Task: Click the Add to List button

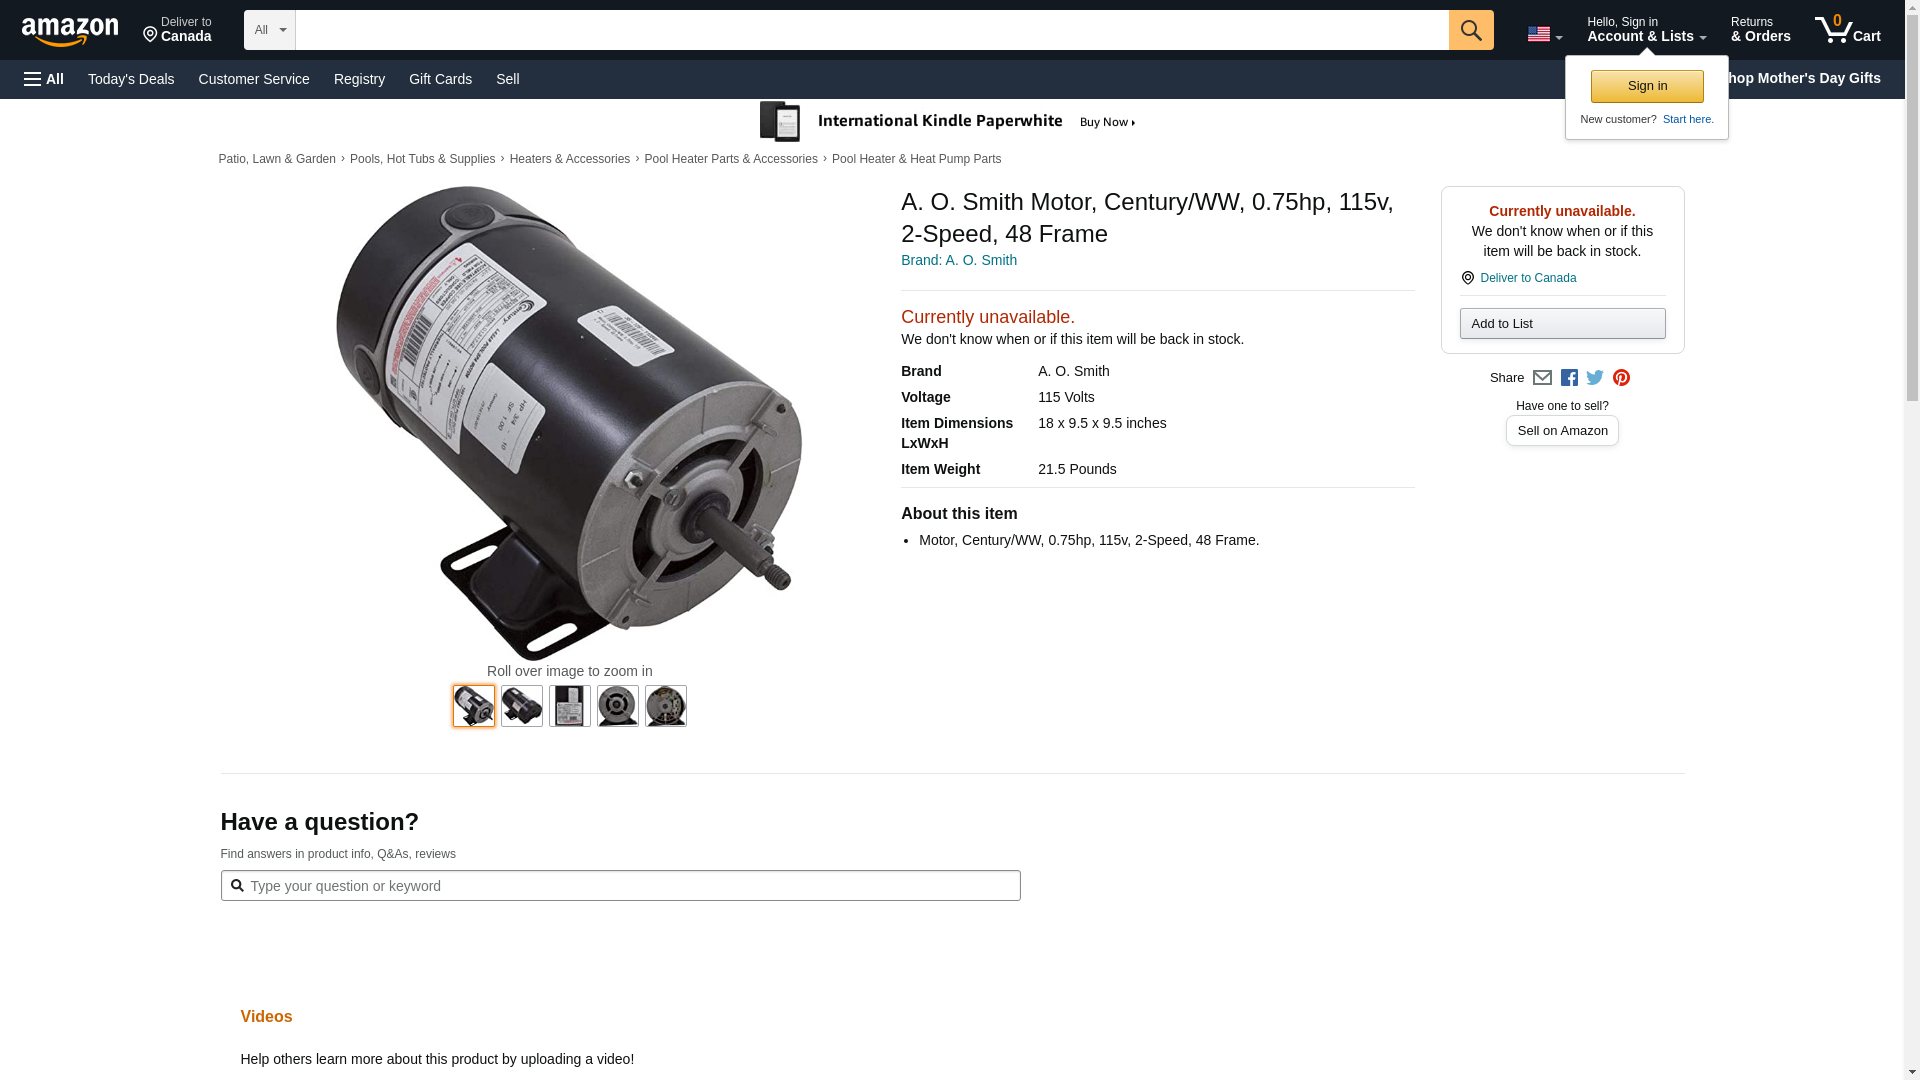Action: [x=1562, y=323]
